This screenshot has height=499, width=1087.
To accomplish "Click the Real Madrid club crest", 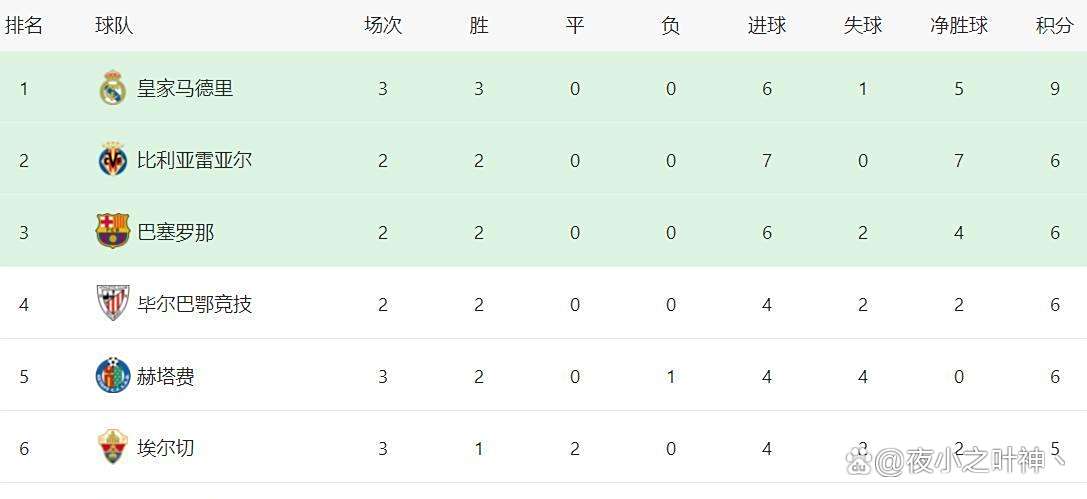I will click(x=112, y=89).
